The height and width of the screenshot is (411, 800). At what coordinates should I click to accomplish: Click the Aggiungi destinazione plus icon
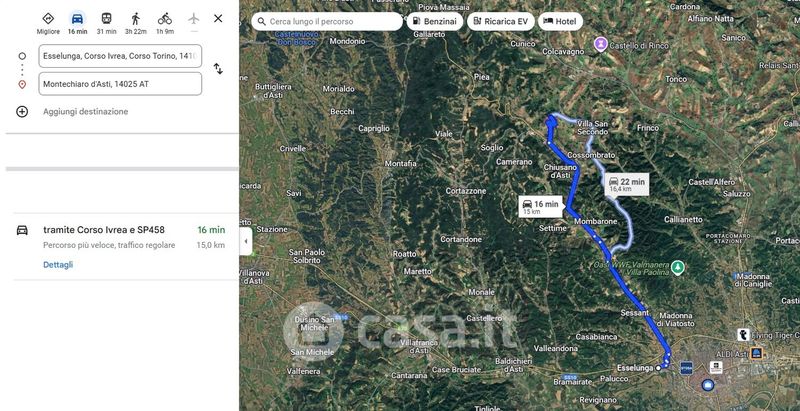point(22,112)
